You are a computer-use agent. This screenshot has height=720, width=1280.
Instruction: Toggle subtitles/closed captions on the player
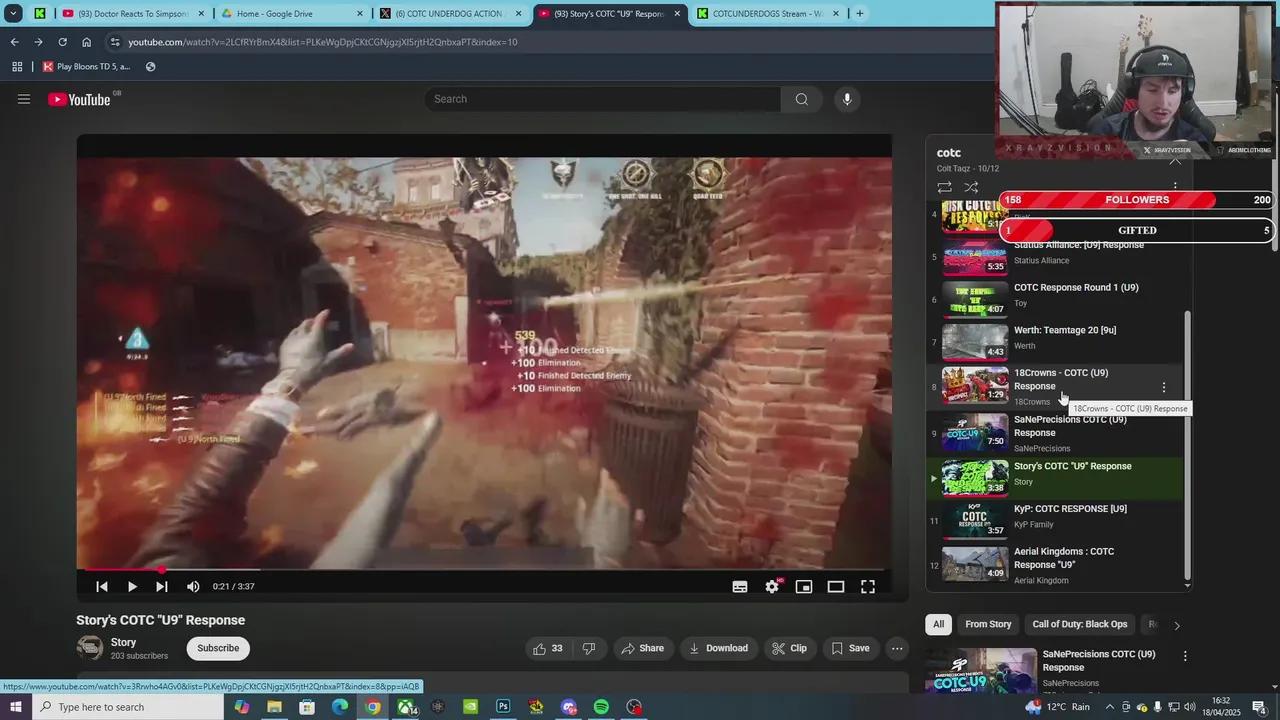point(740,587)
